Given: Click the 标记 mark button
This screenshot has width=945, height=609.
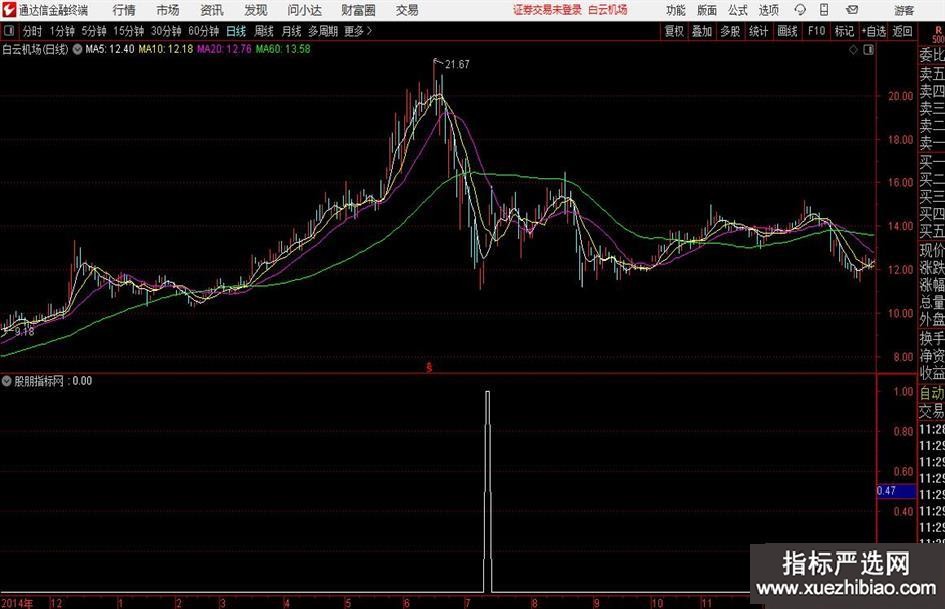Looking at the screenshot, I should (x=844, y=31).
